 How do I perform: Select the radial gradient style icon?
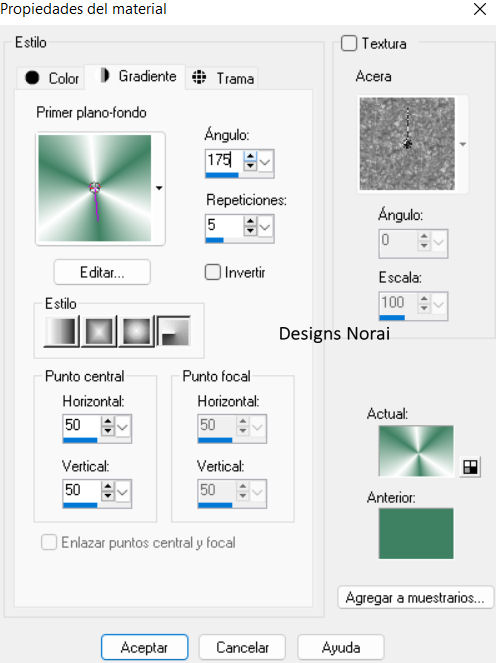point(174,332)
